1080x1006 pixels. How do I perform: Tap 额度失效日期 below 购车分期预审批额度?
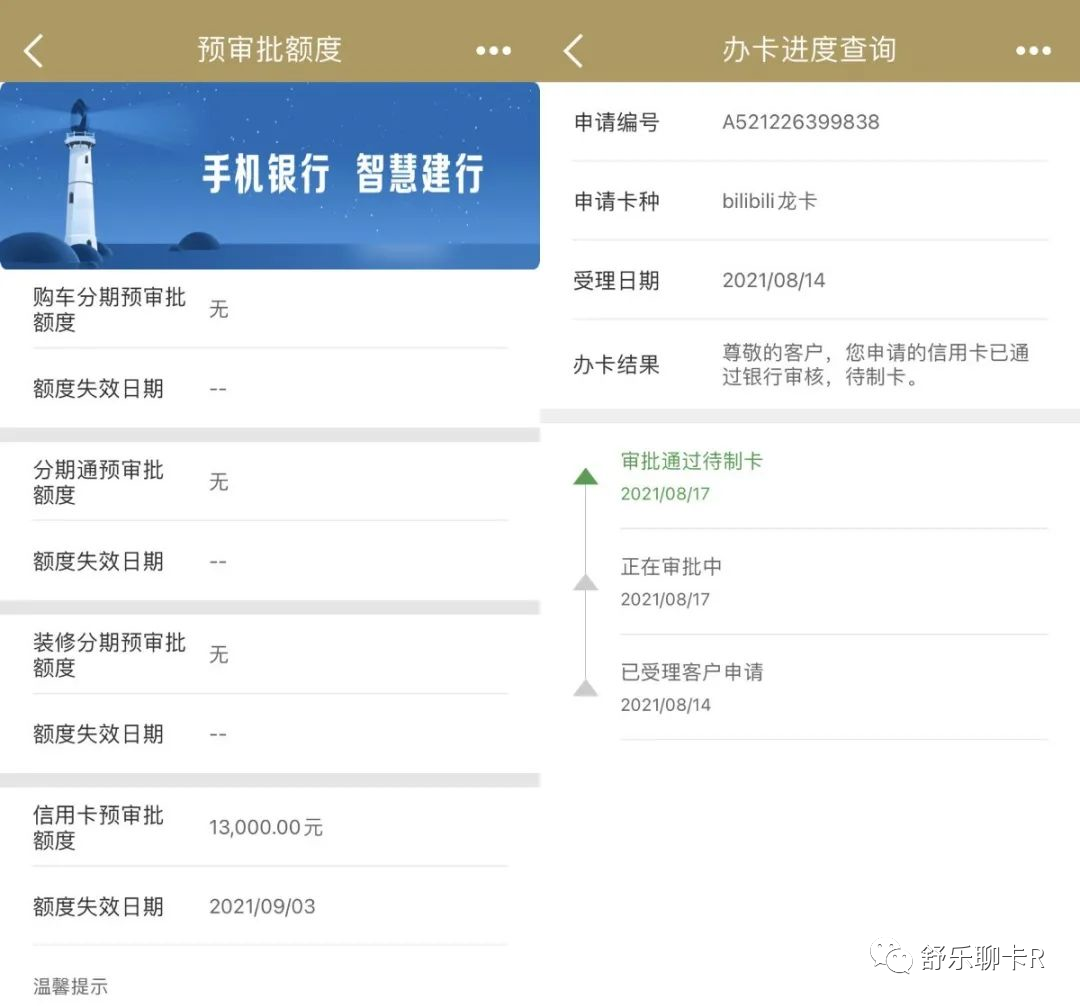pyautogui.click(x=98, y=388)
